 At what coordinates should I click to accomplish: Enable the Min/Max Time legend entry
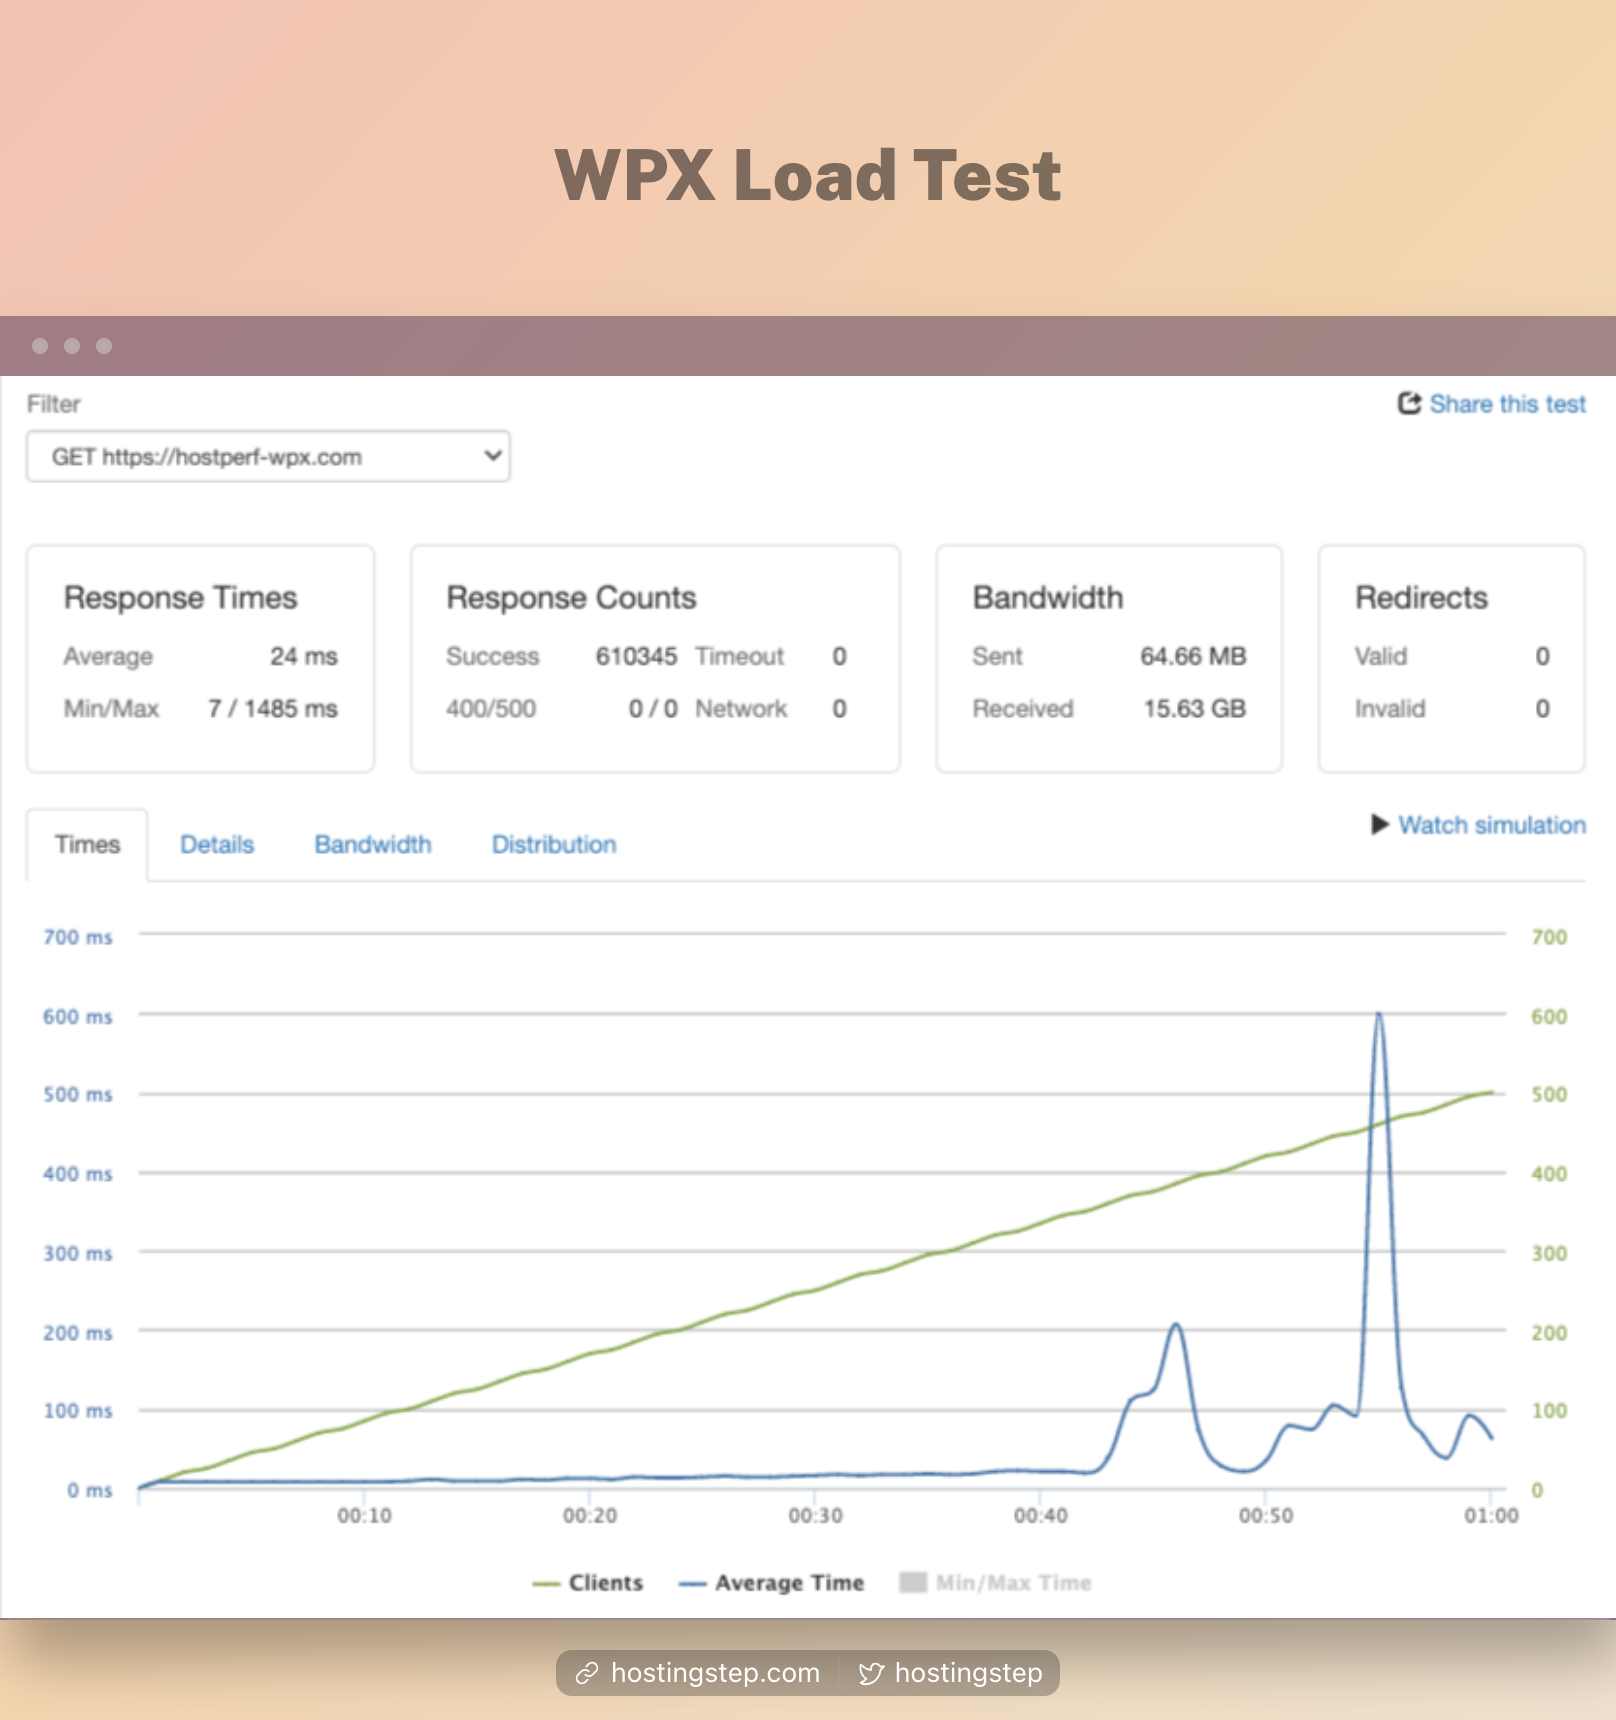(x=995, y=1583)
